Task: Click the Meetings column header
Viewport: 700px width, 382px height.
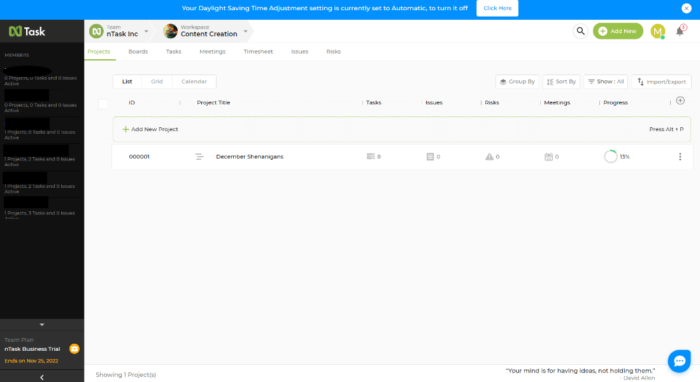Action: point(557,103)
